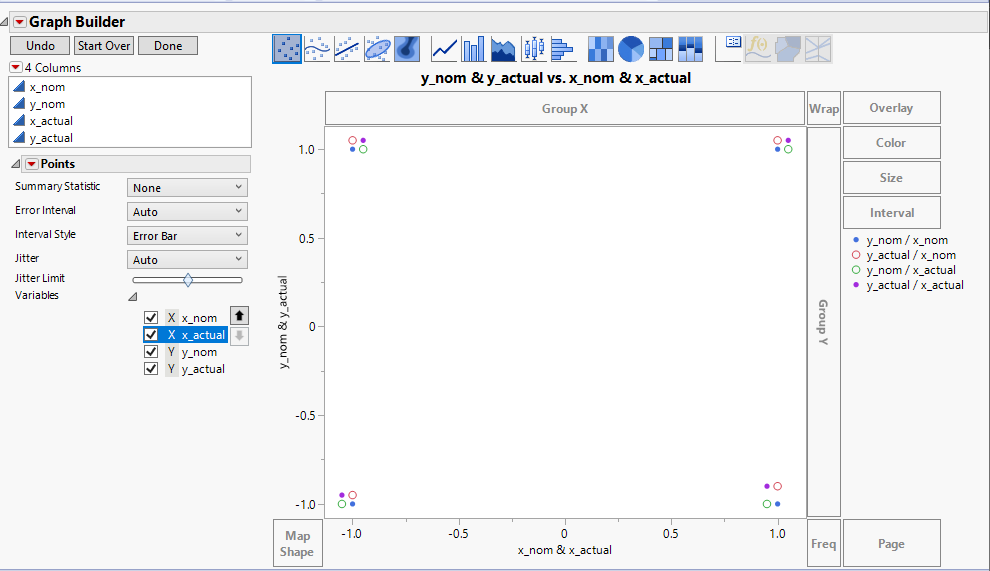Adjust the Jitter Limit slider handle
This screenshot has height=571, width=990.
tap(188, 280)
